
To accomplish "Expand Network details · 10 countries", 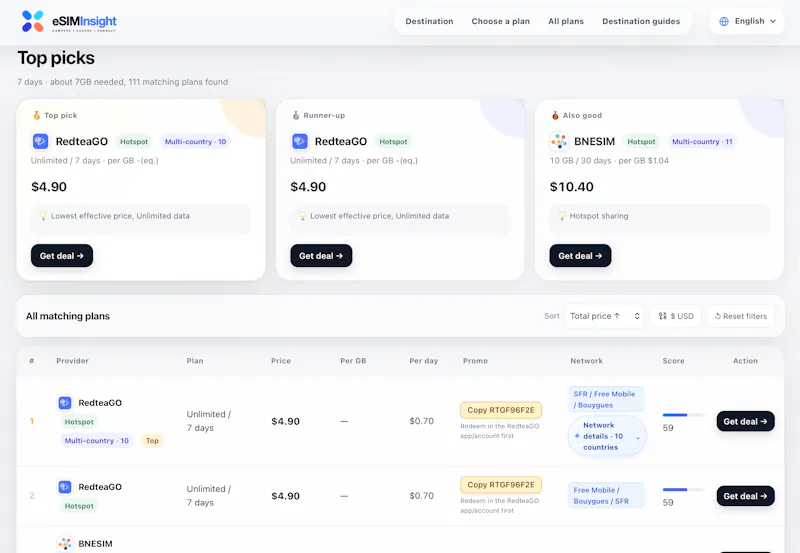I will 607,436.
